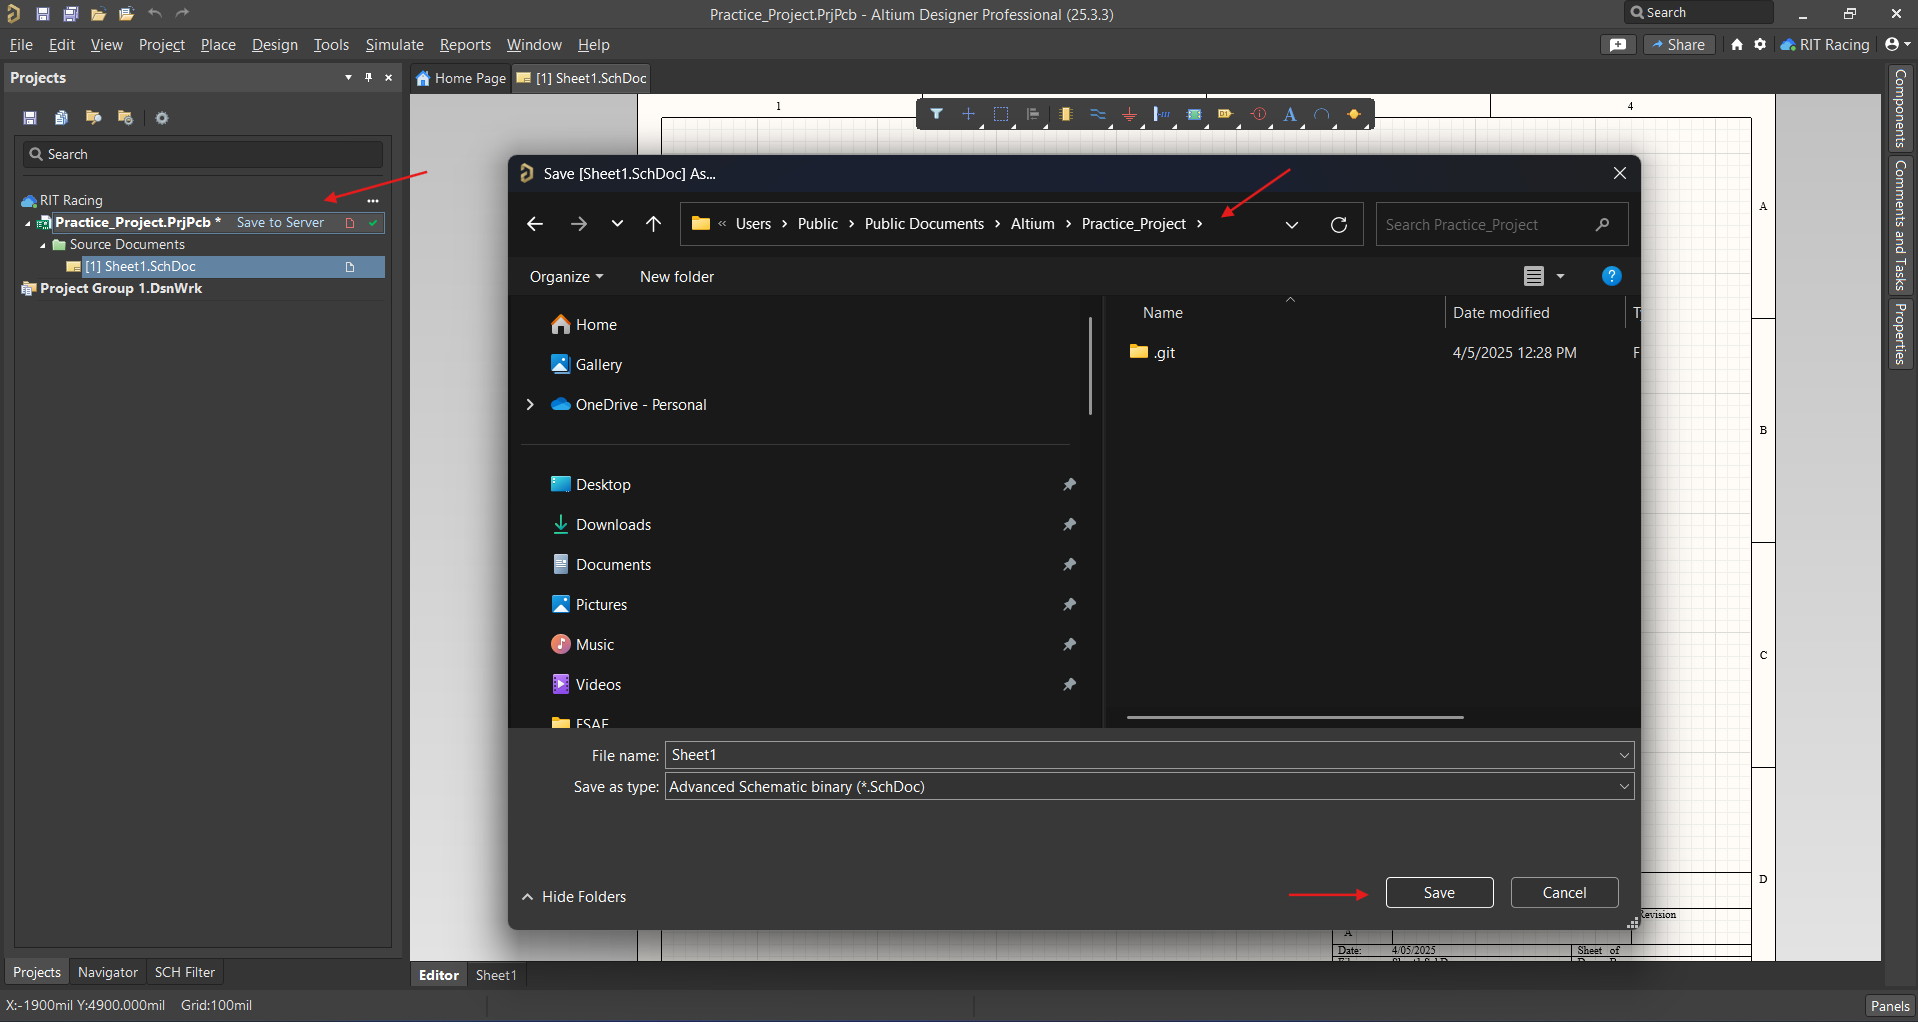Click Open Project icon in title bar
The width and height of the screenshot is (1918, 1022).
click(126, 14)
